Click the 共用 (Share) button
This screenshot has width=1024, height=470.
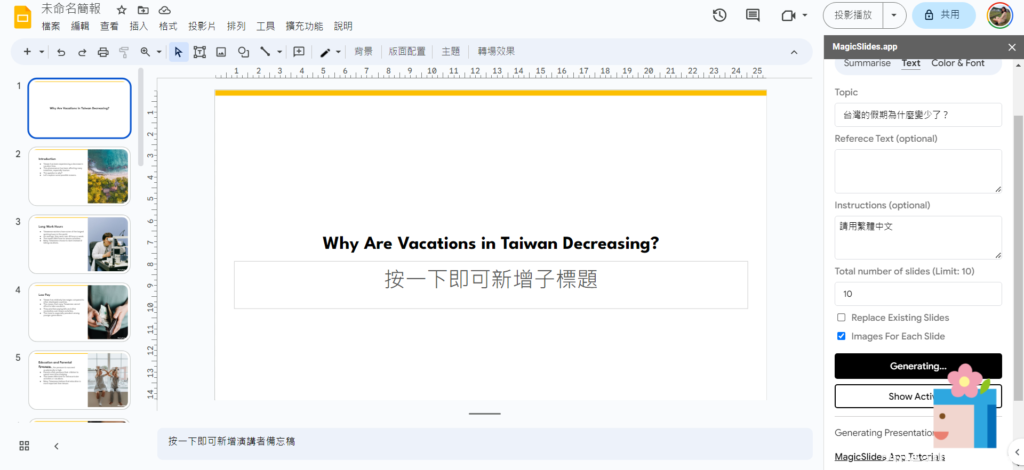pyautogui.click(x=943, y=15)
